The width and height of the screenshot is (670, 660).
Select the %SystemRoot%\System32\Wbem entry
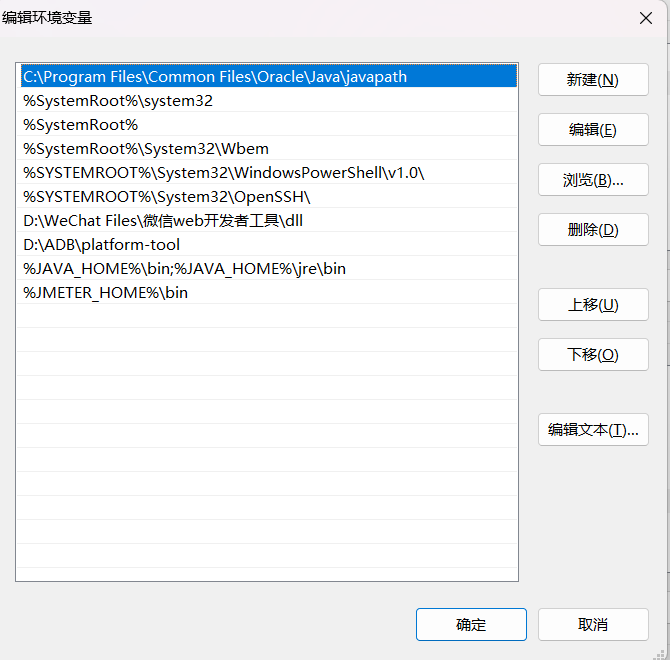[x=267, y=149]
